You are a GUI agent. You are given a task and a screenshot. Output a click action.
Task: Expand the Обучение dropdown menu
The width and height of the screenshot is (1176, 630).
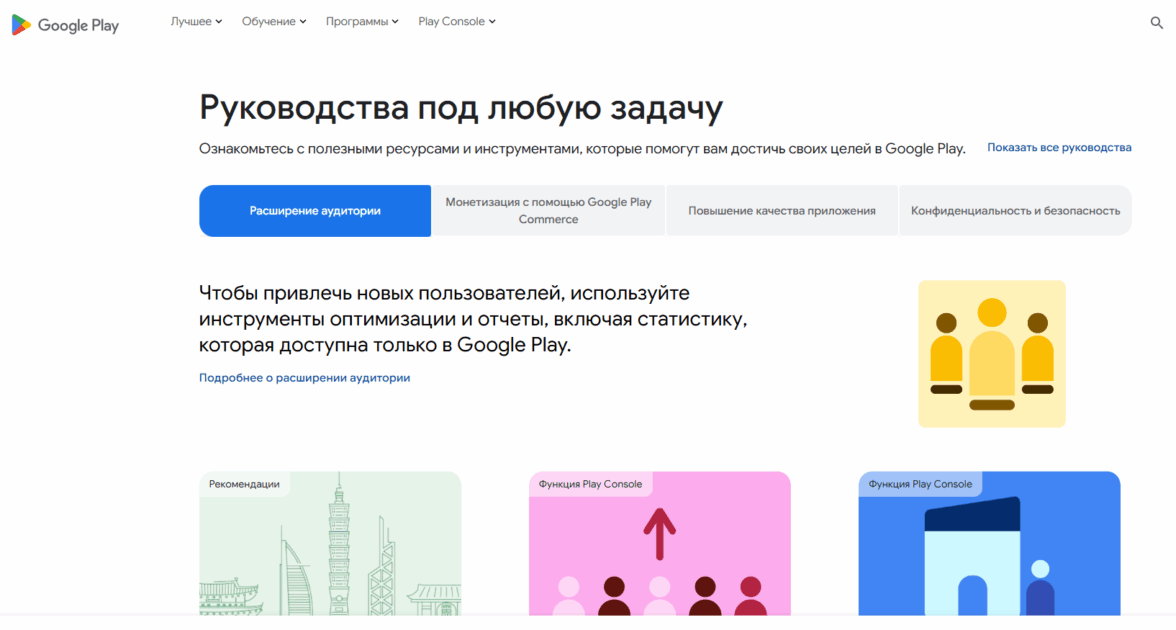tap(274, 21)
